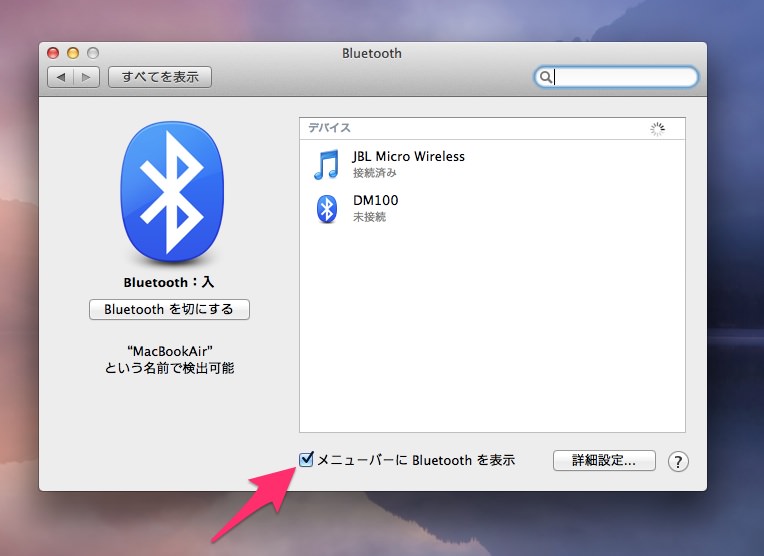Close the Bluetooth window with red button

tap(53, 53)
